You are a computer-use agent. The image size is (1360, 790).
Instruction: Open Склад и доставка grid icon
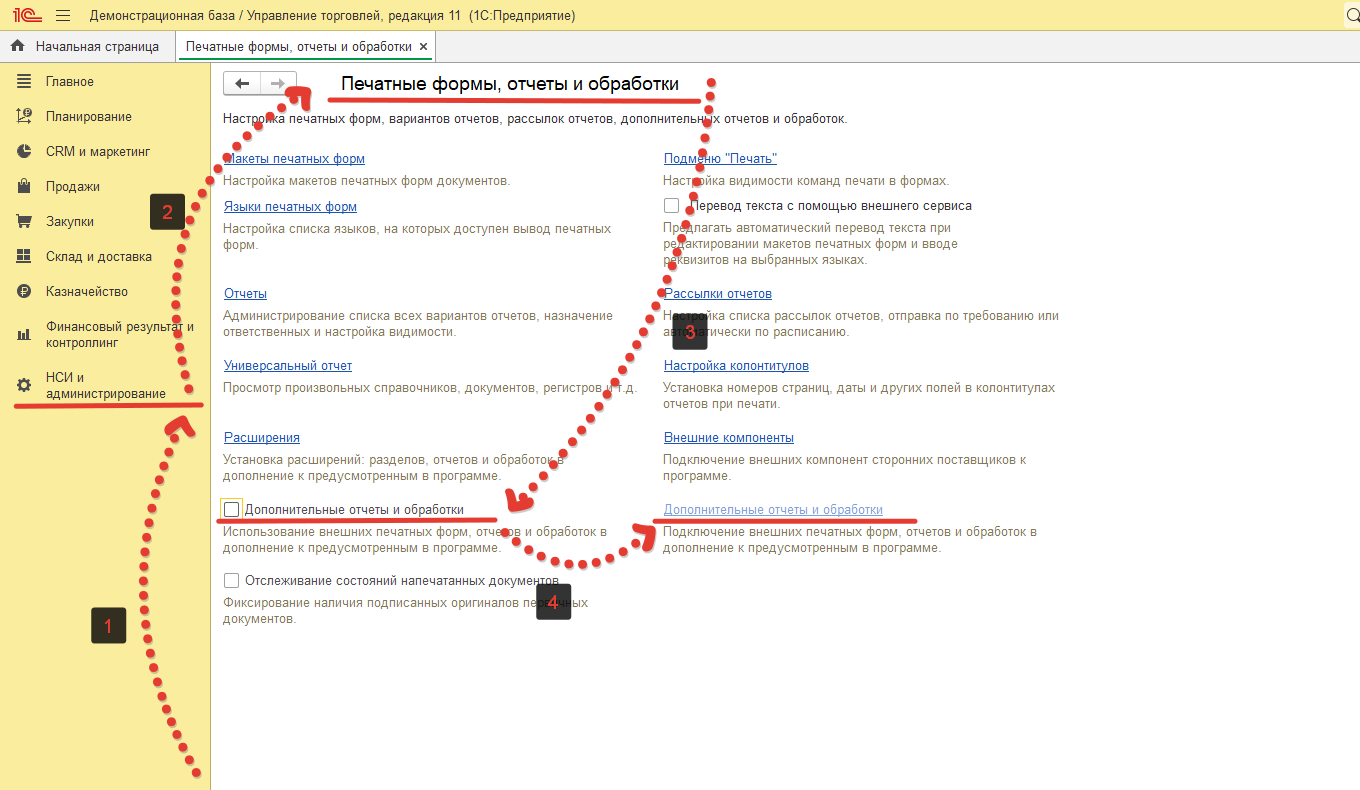(25, 256)
